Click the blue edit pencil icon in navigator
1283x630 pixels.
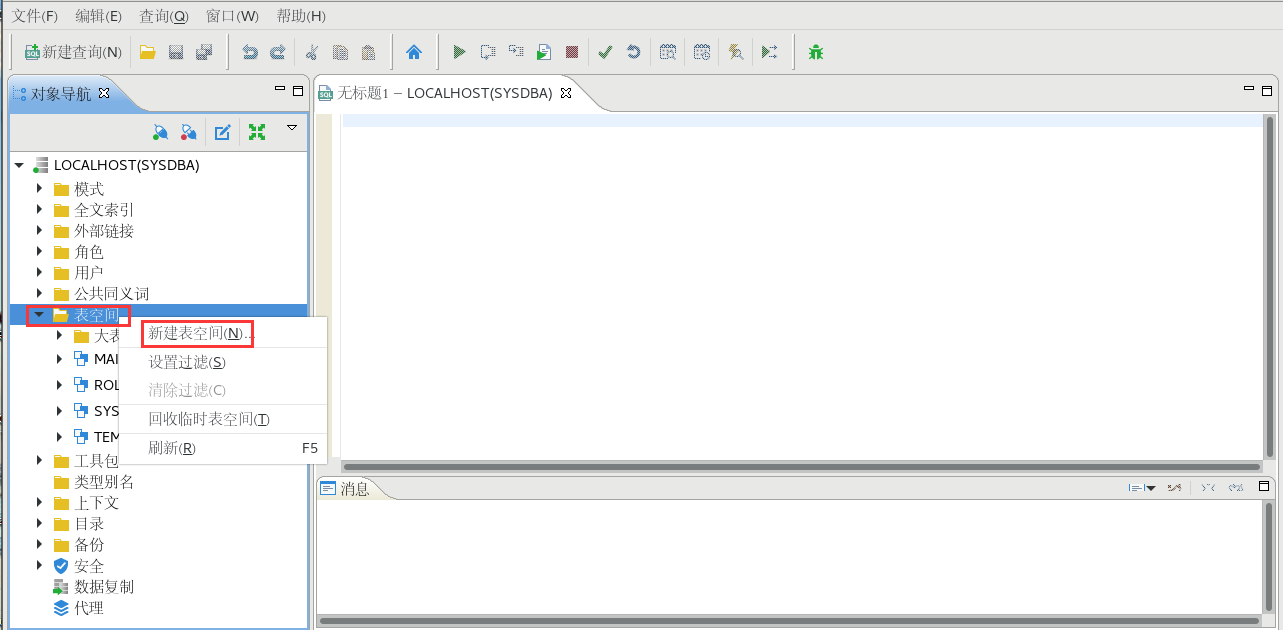coord(223,132)
